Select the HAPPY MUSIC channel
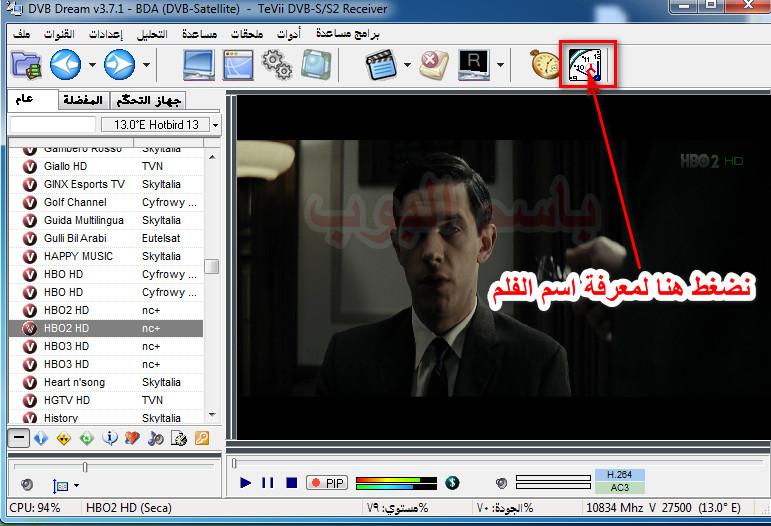Image resolution: width=771 pixels, height=526 pixels. coord(106,256)
